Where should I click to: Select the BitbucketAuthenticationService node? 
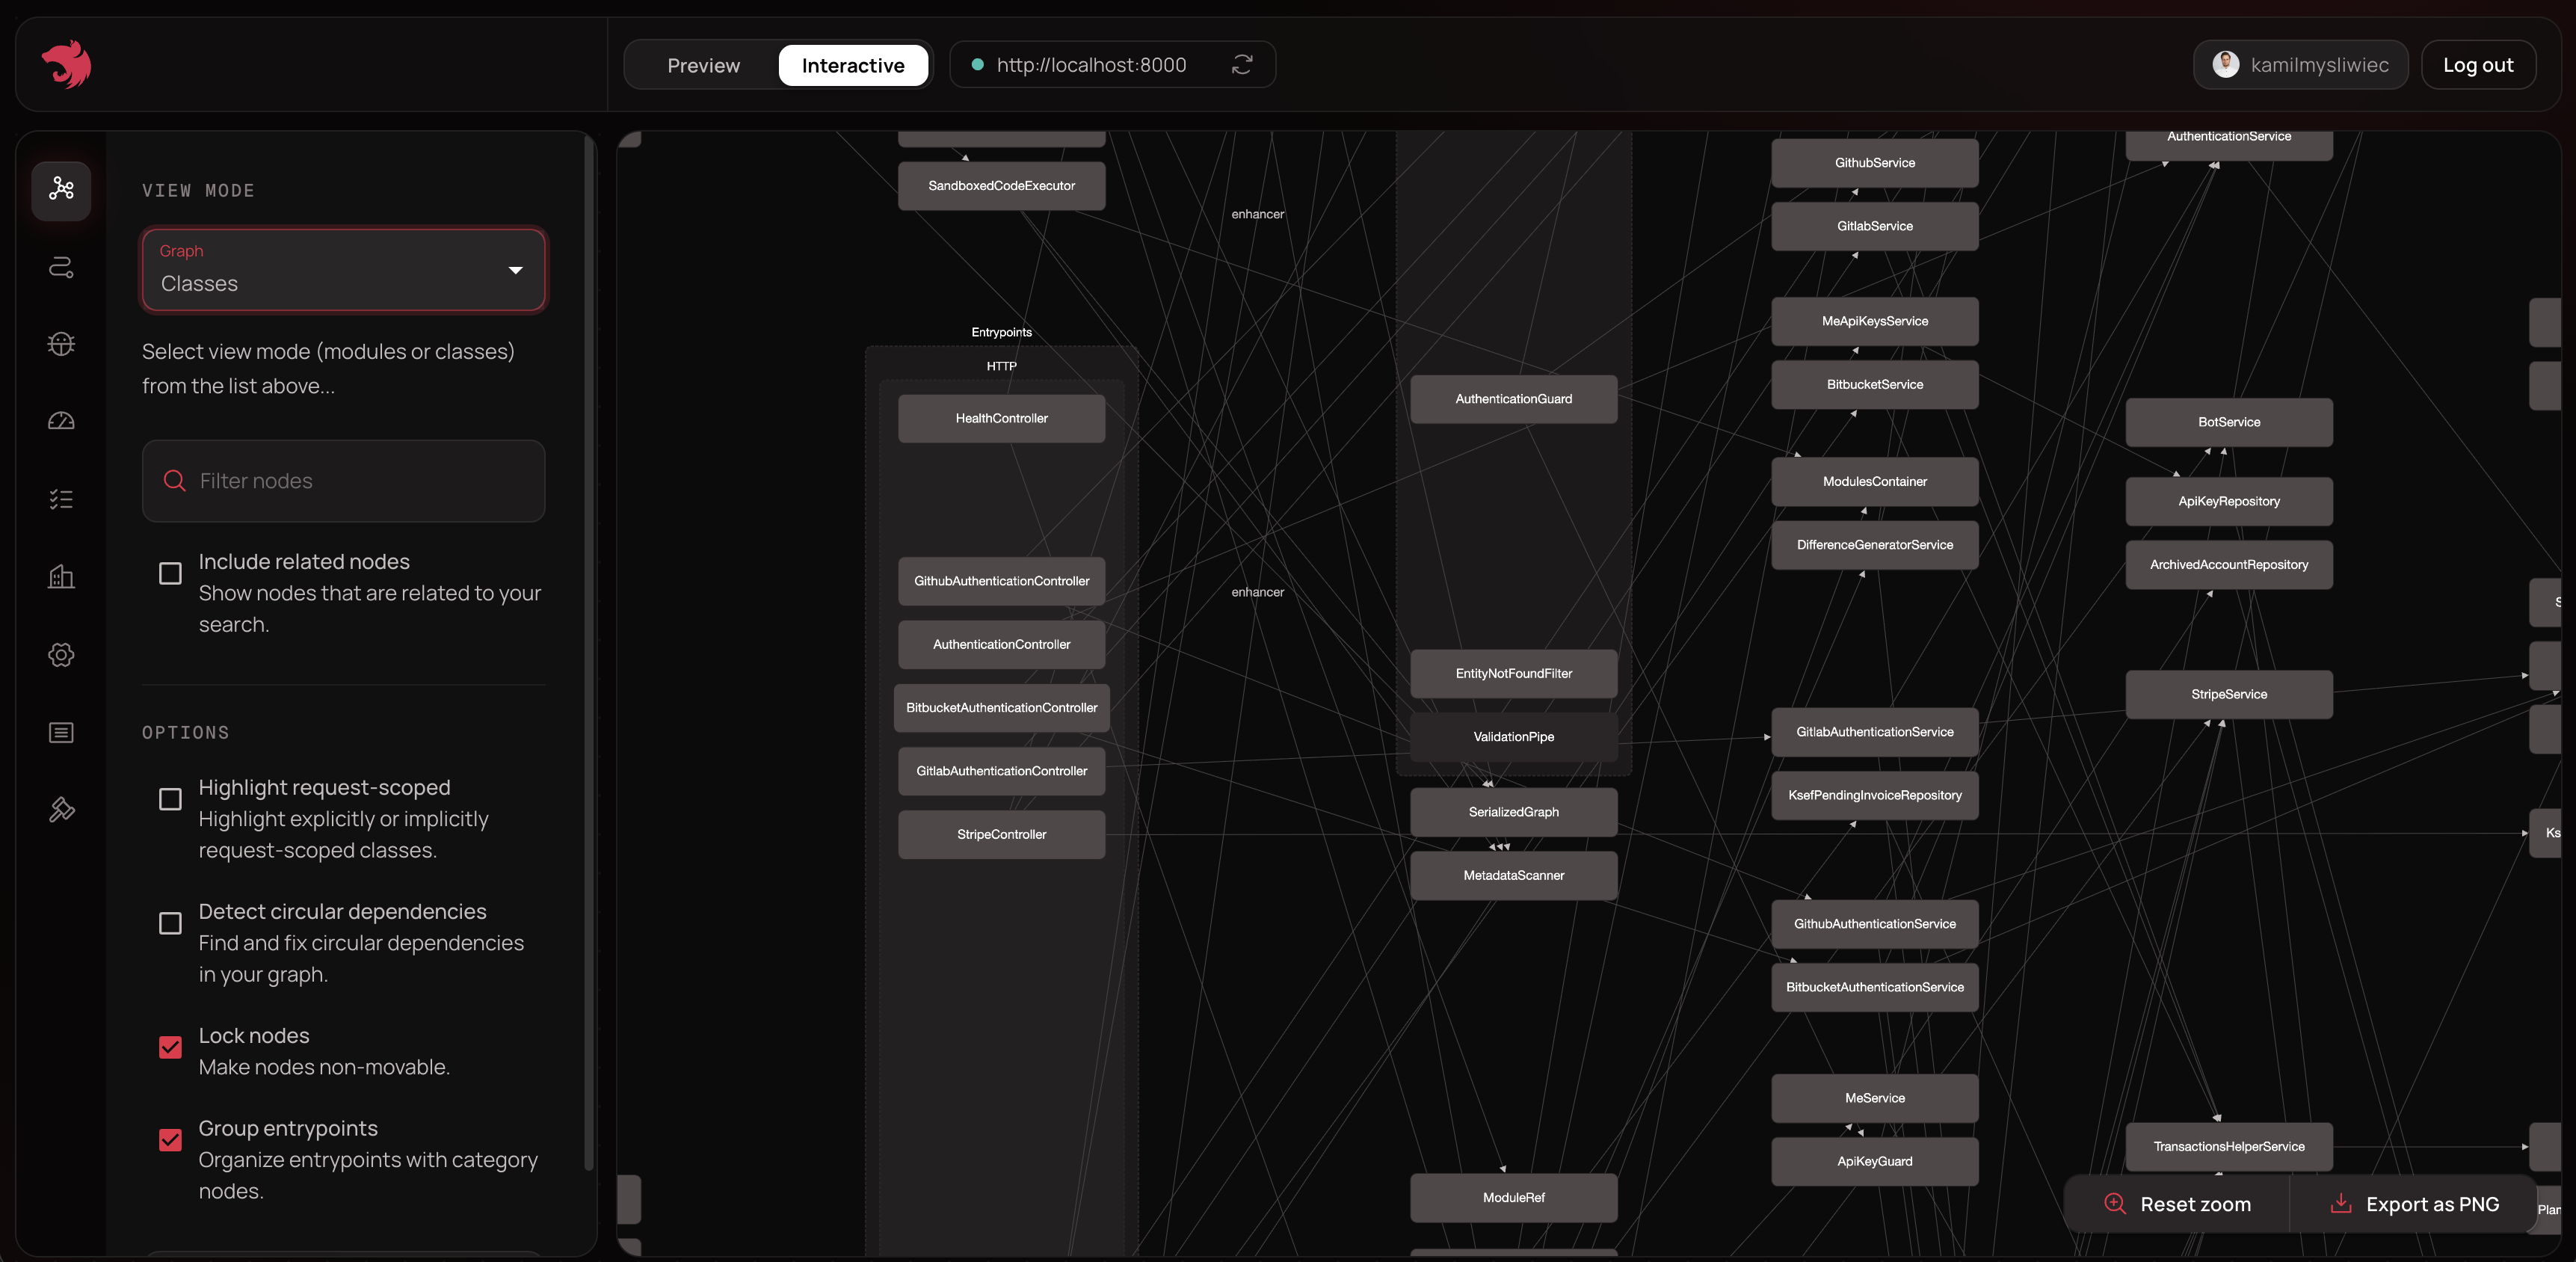pyautogui.click(x=1875, y=988)
